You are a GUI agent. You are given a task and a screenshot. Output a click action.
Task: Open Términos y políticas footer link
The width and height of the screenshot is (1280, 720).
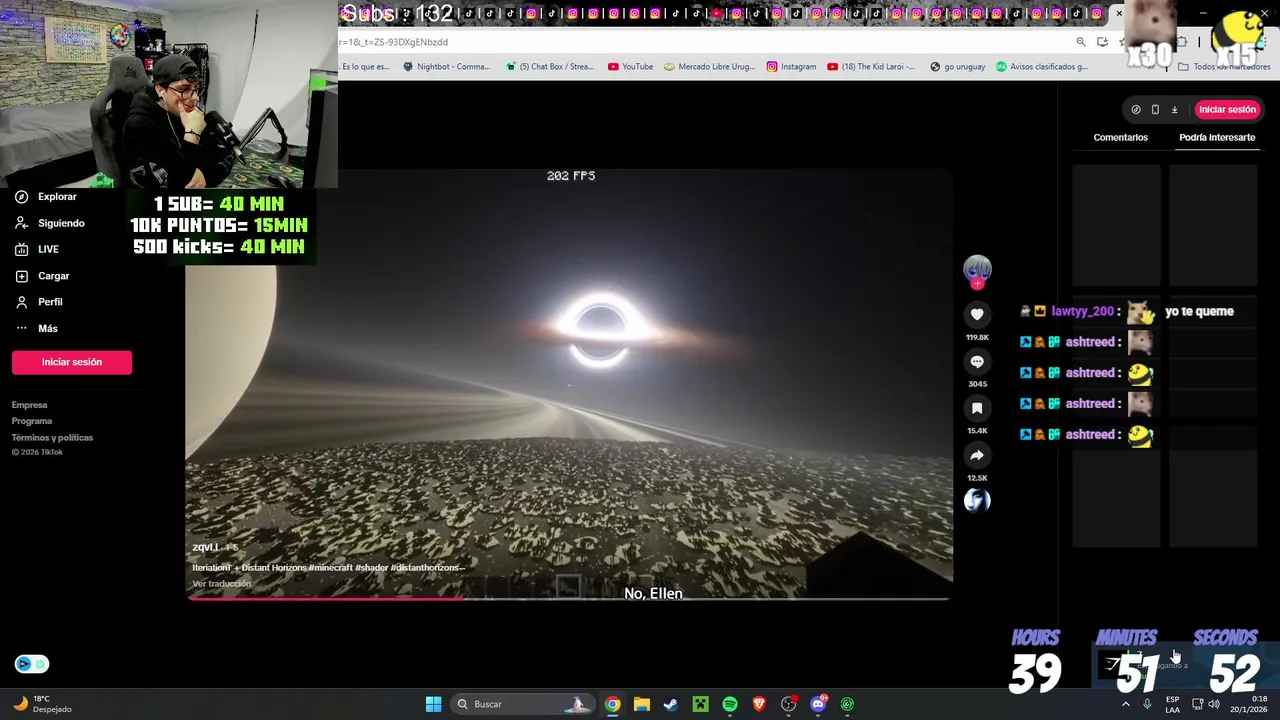click(x=52, y=437)
